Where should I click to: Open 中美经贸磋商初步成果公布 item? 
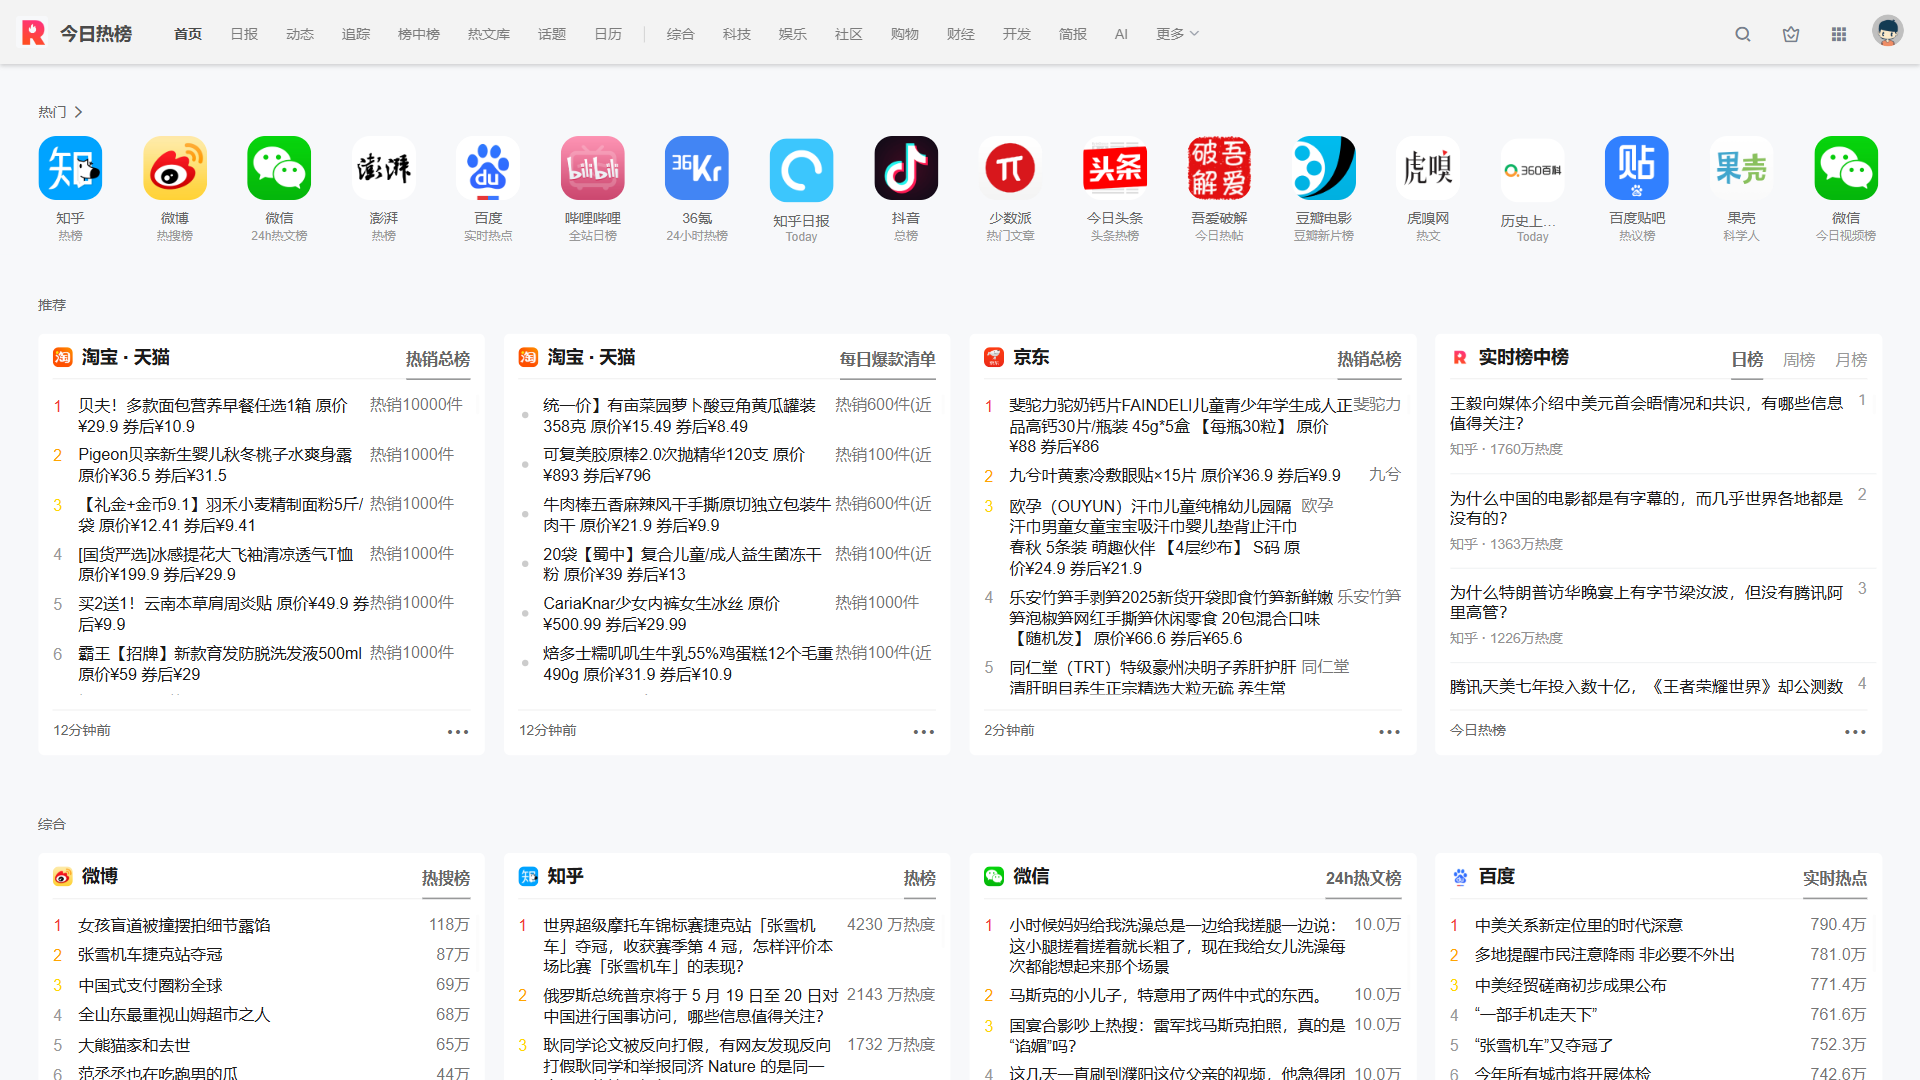[1571, 985]
